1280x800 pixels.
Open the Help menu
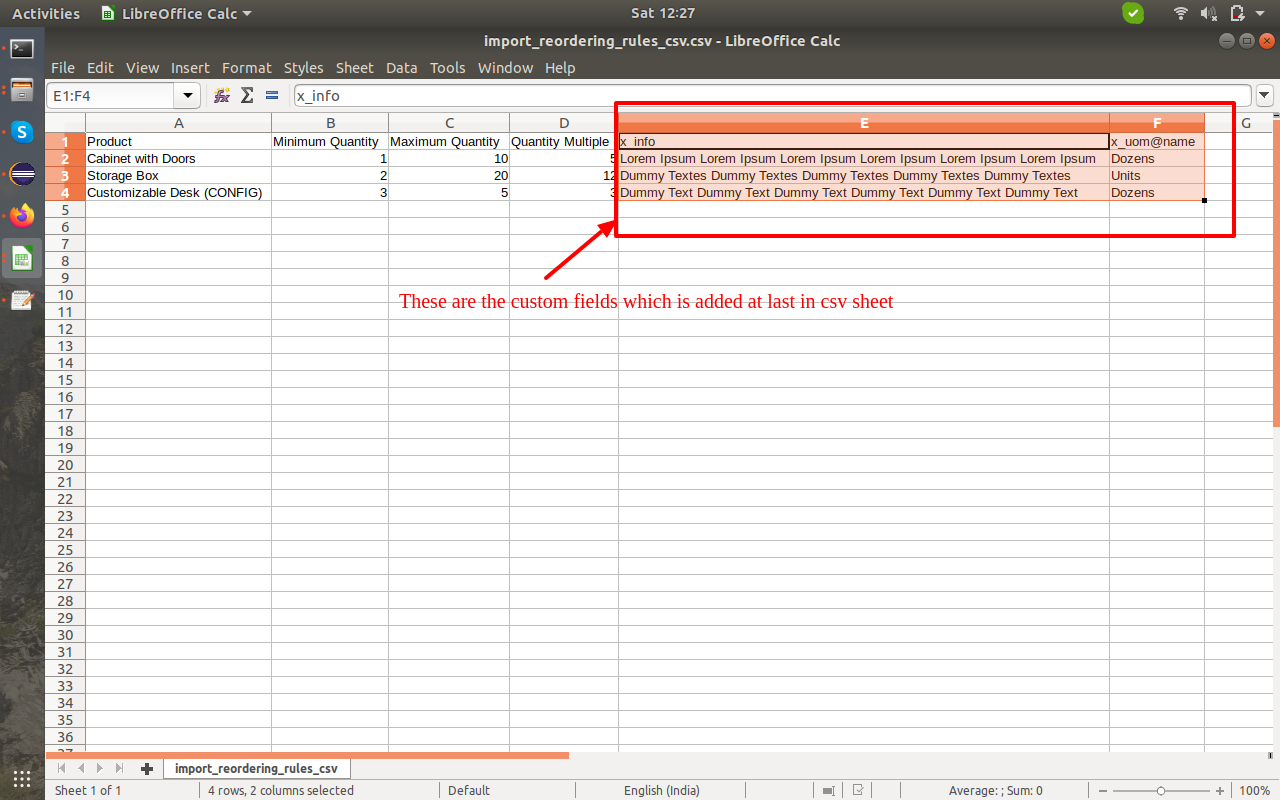[560, 68]
